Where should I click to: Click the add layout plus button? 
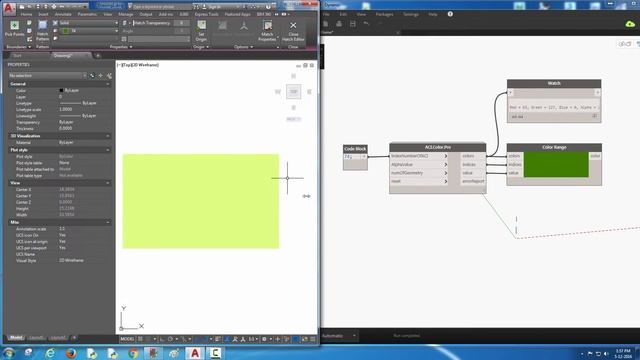(x=74, y=338)
